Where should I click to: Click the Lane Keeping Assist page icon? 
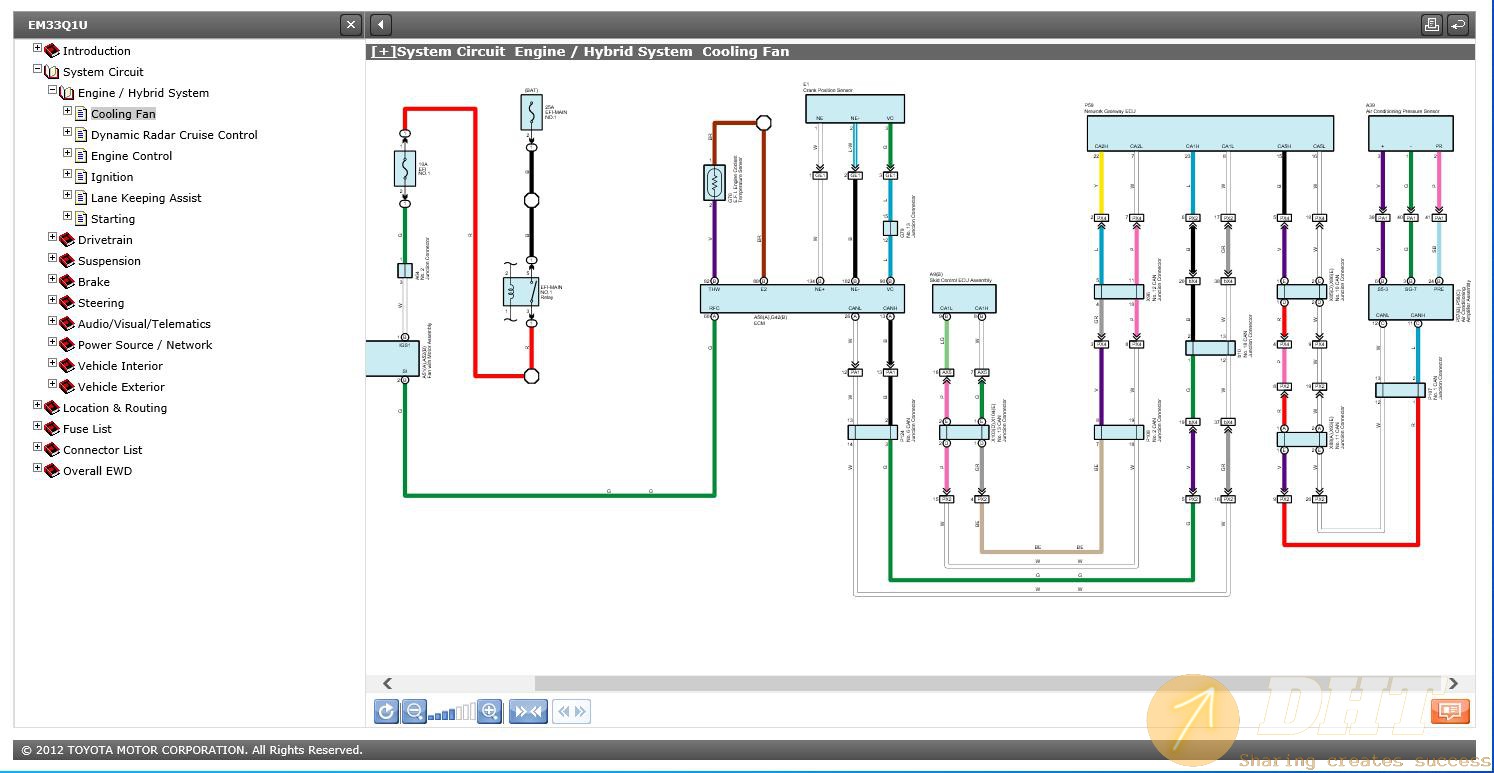pyautogui.click(x=81, y=198)
